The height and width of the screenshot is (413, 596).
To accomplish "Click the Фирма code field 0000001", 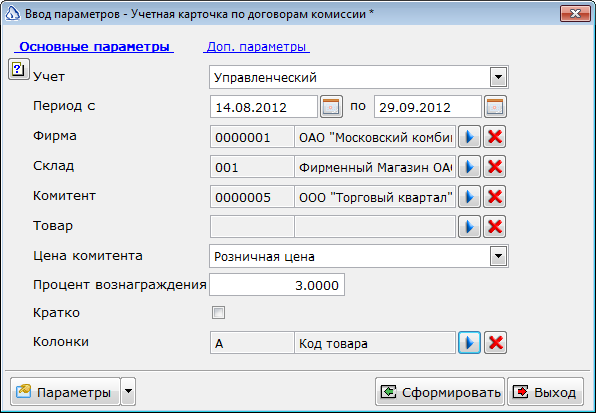I will pos(252,137).
